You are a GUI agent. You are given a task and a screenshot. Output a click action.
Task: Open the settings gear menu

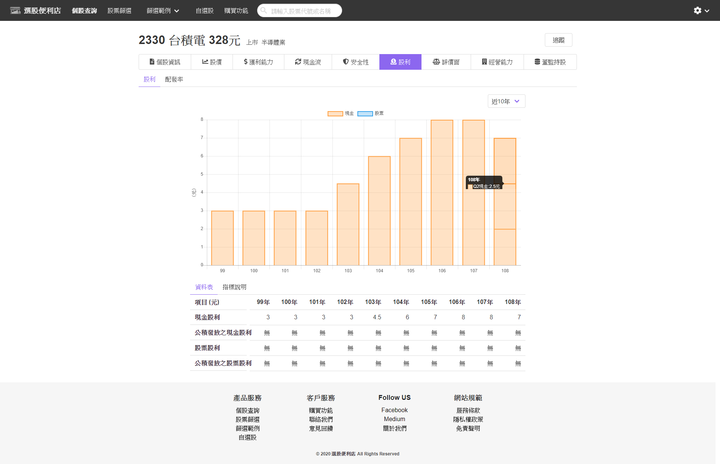coord(701,10)
